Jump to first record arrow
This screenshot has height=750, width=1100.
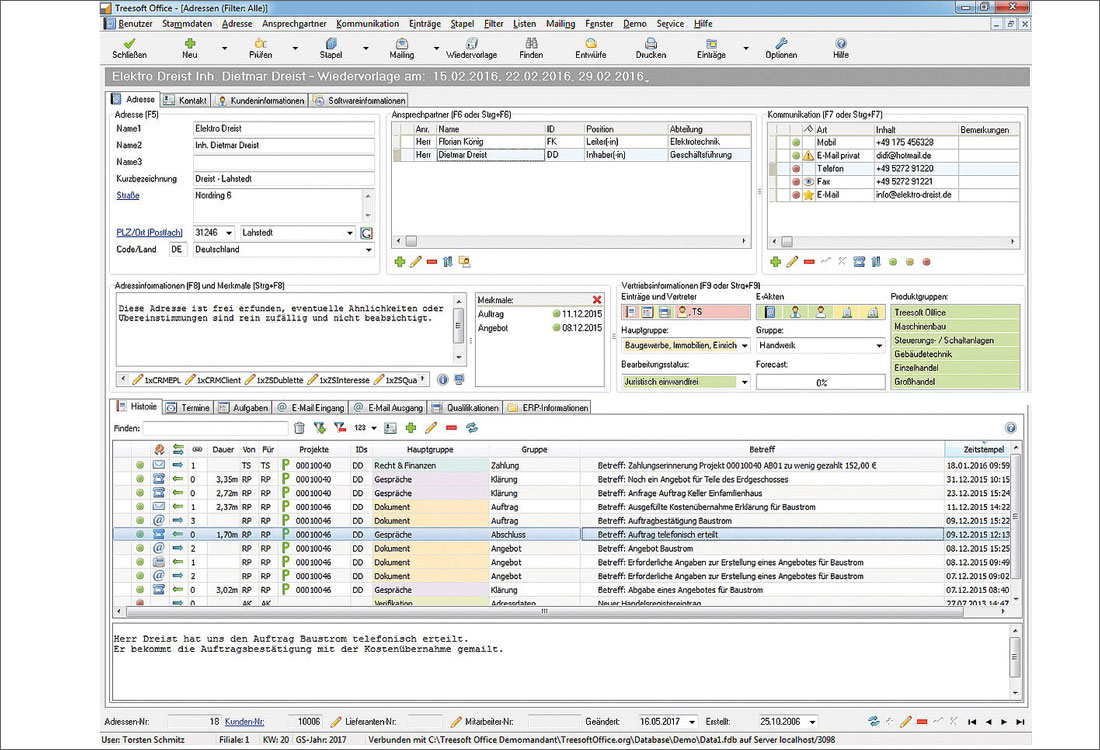point(972,721)
